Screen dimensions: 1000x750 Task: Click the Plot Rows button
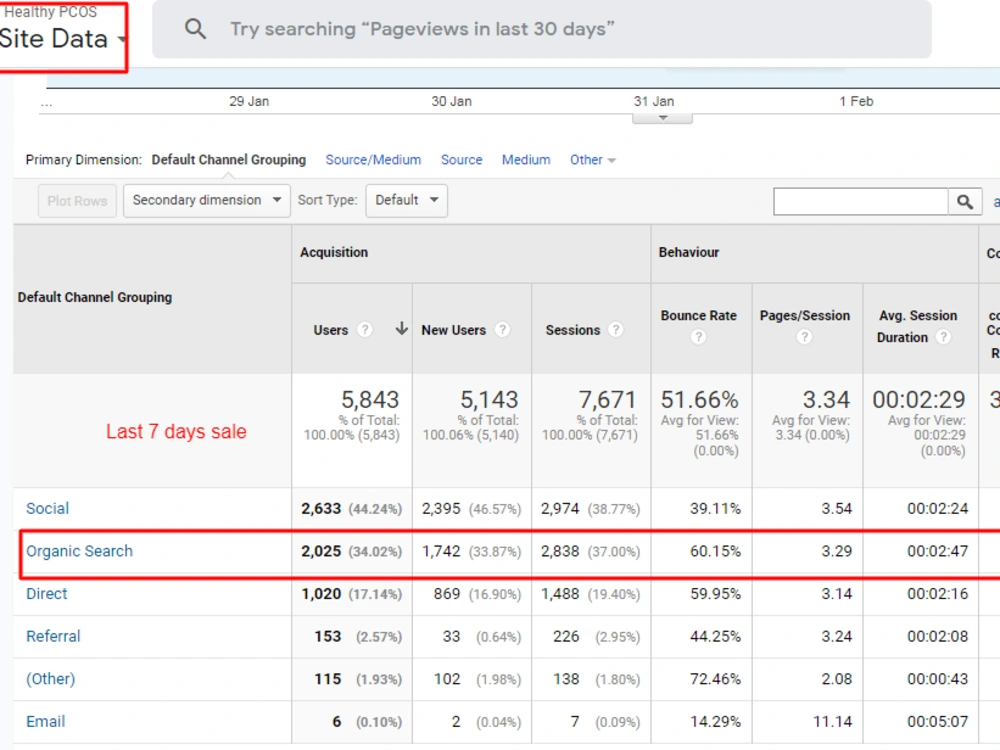[77, 201]
